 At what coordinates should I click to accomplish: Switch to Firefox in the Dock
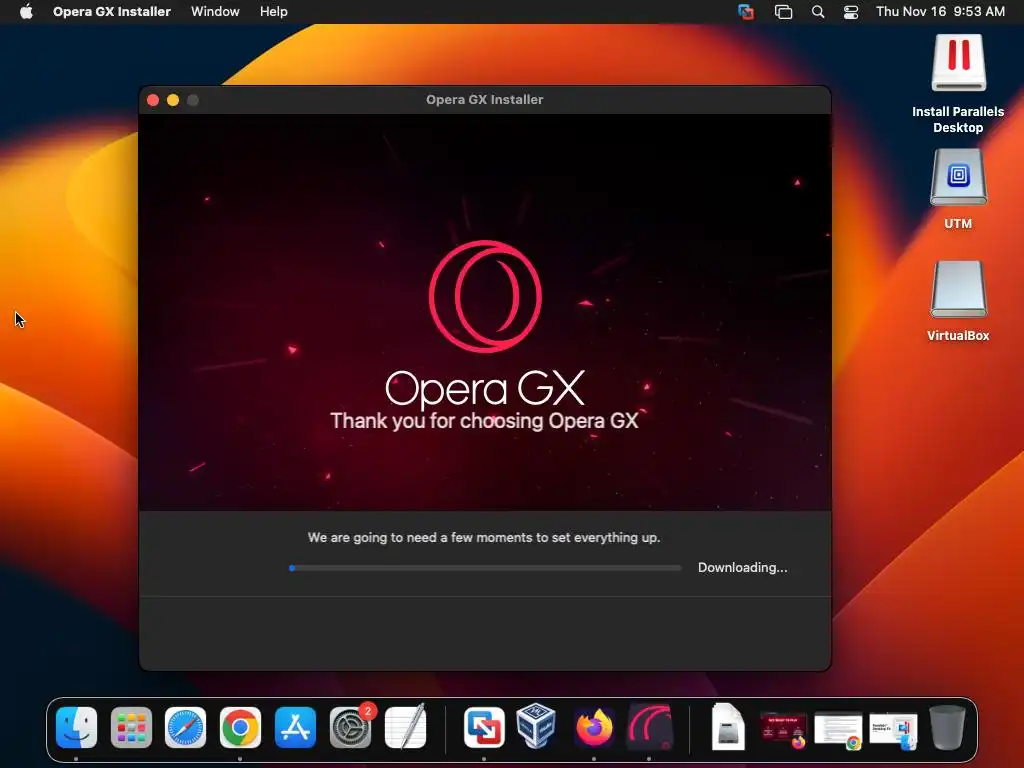594,727
